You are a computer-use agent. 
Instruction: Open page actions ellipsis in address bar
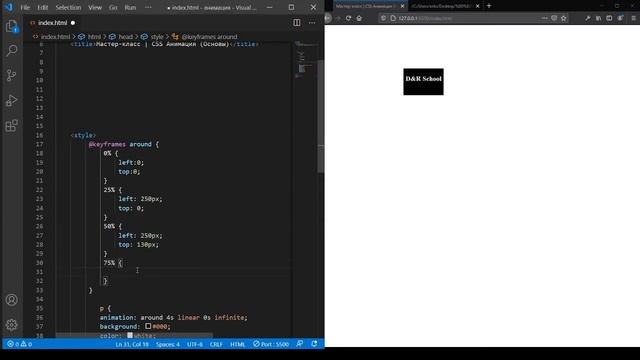544,18
